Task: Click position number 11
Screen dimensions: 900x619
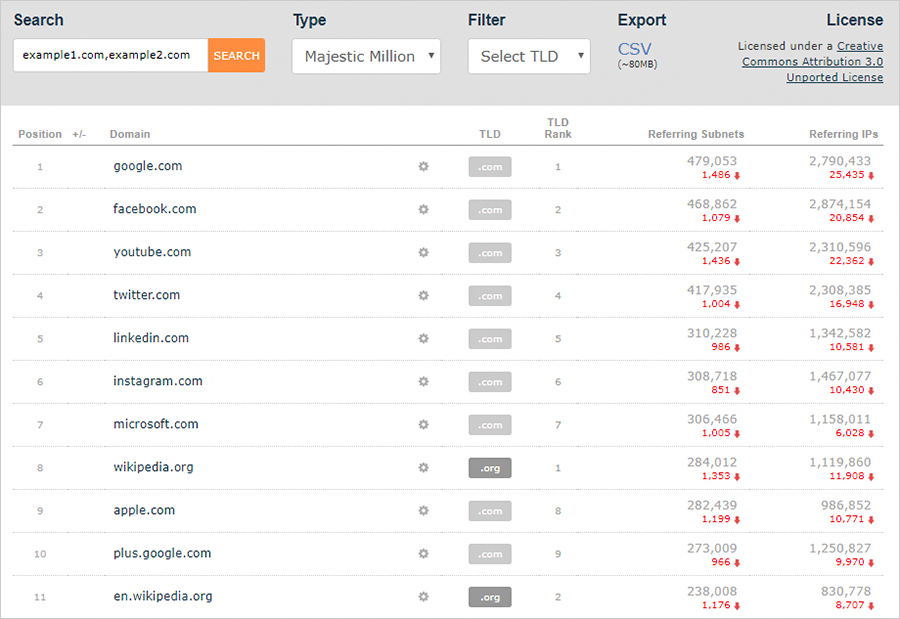Action: click(x=40, y=597)
